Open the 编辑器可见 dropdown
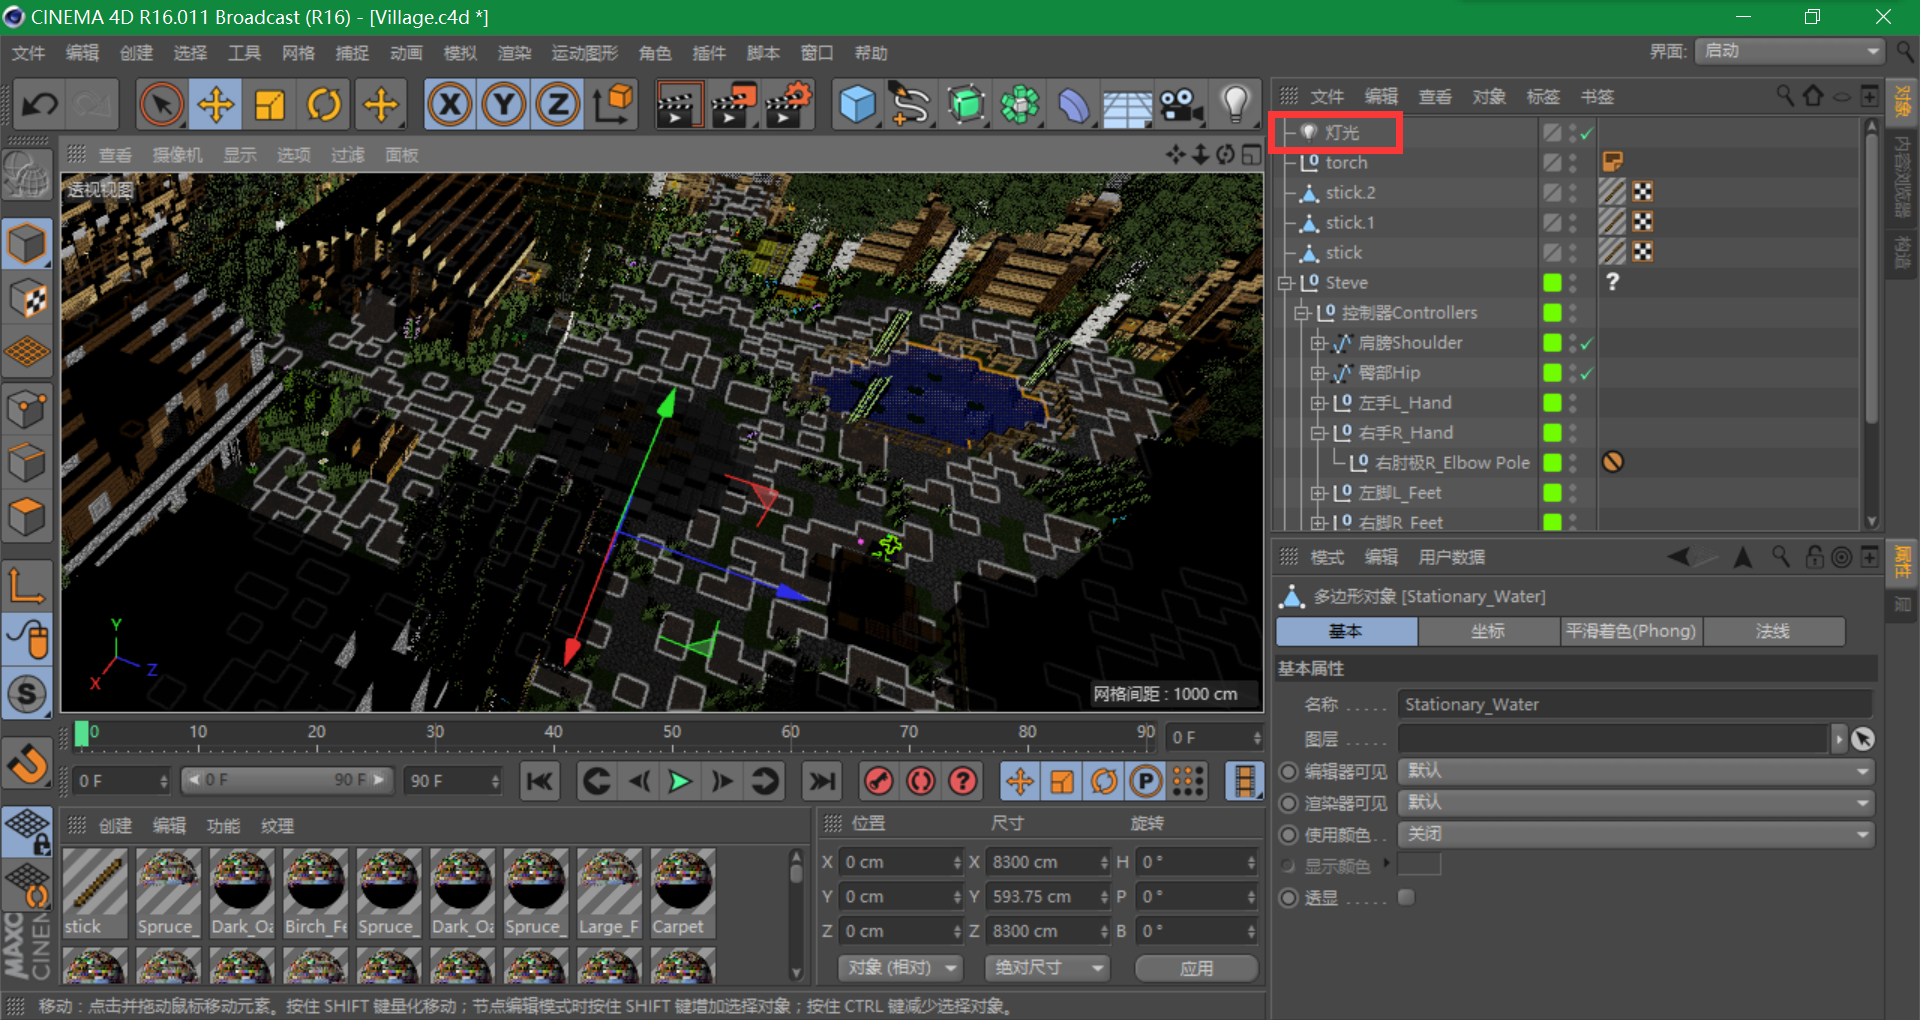The width and height of the screenshot is (1920, 1020). [1636, 771]
